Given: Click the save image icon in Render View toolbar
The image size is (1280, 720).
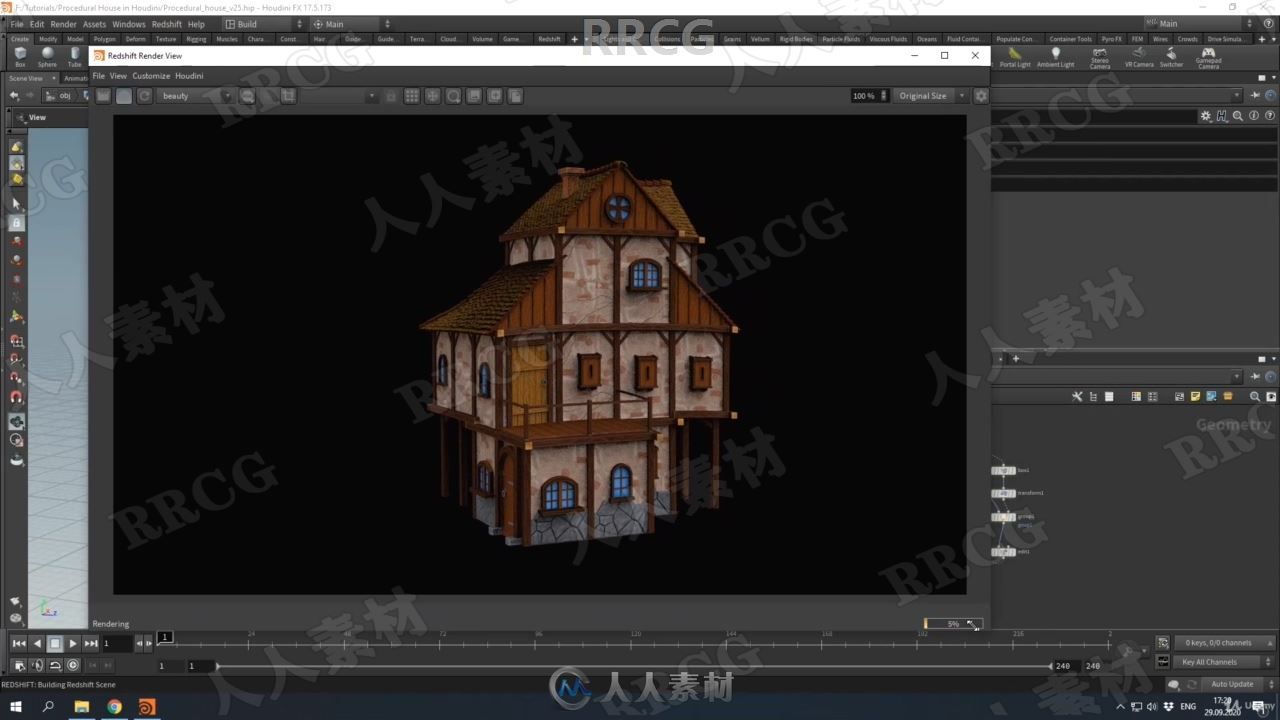Looking at the screenshot, I should tap(474, 96).
